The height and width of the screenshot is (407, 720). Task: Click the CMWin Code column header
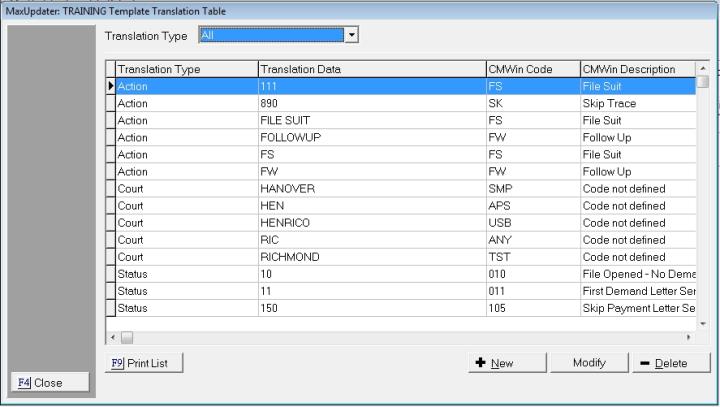pyautogui.click(x=531, y=69)
